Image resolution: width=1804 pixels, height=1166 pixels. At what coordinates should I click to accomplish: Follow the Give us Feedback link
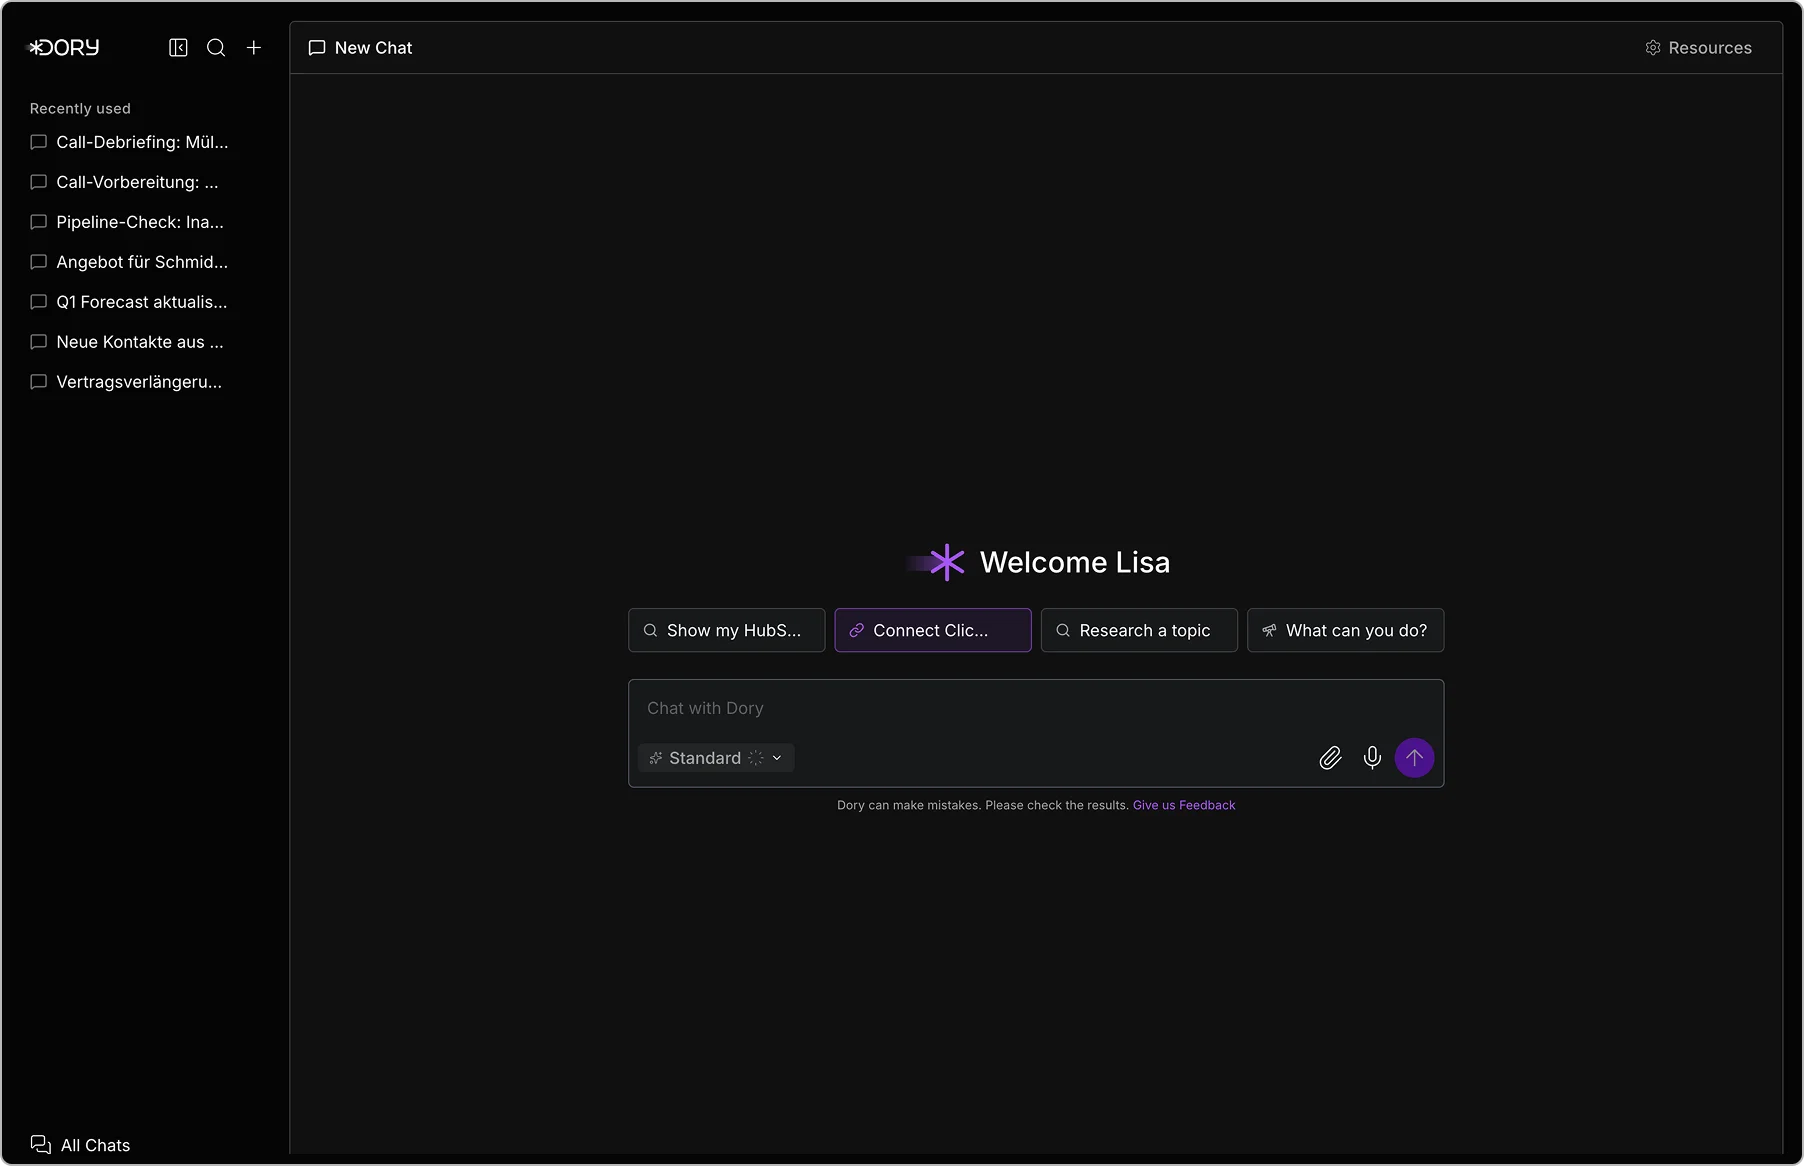point(1183,805)
